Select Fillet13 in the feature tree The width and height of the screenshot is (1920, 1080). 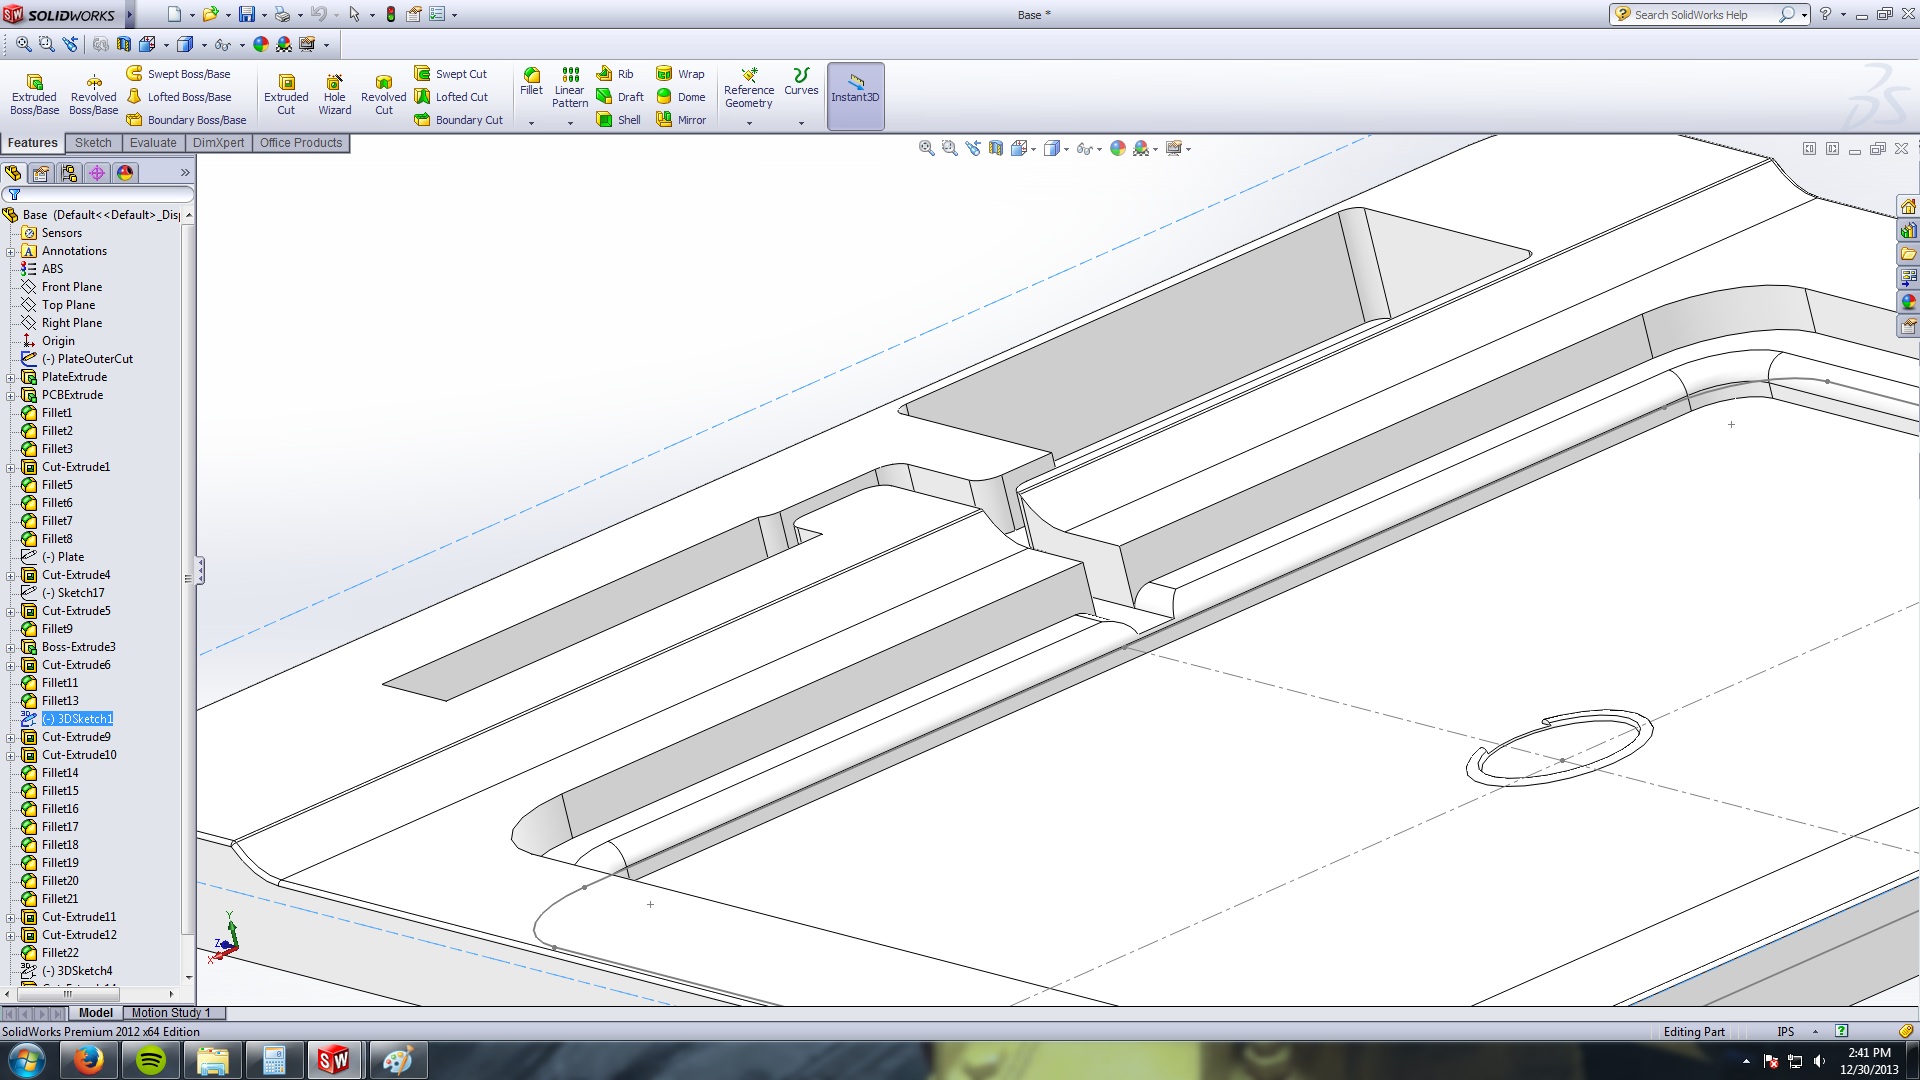(x=60, y=701)
